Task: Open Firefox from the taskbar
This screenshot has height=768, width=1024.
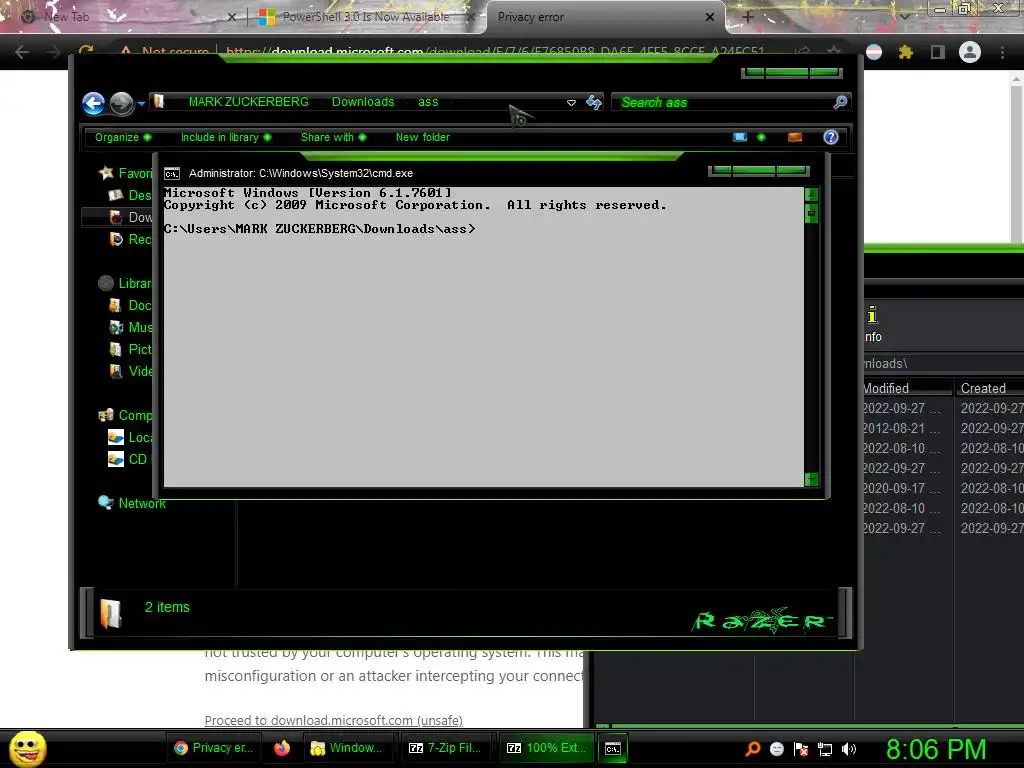Action: point(281,748)
